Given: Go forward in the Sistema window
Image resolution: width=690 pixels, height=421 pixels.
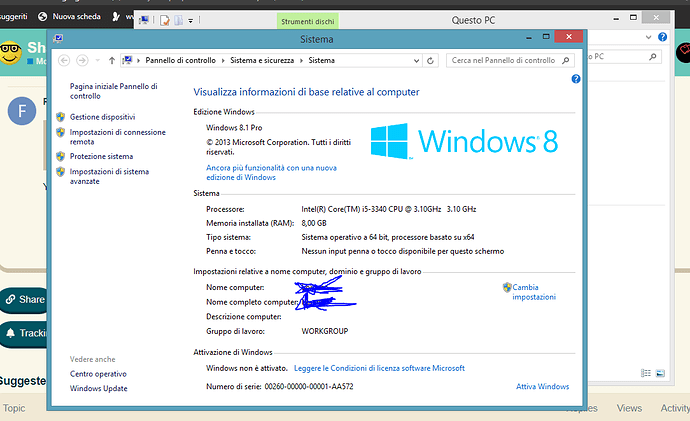Looking at the screenshot, I should 82,60.
